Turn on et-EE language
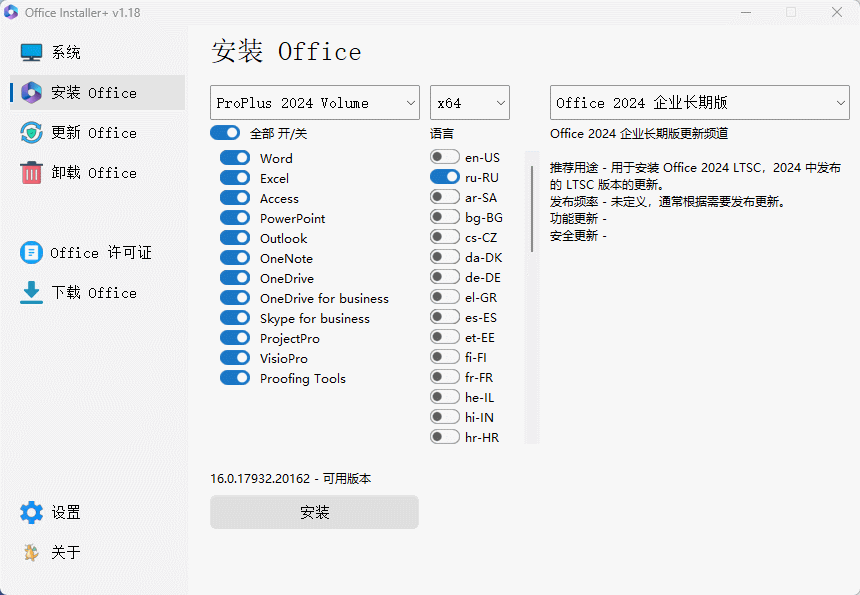The width and height of the screenshot is (860, 595). 445,337
